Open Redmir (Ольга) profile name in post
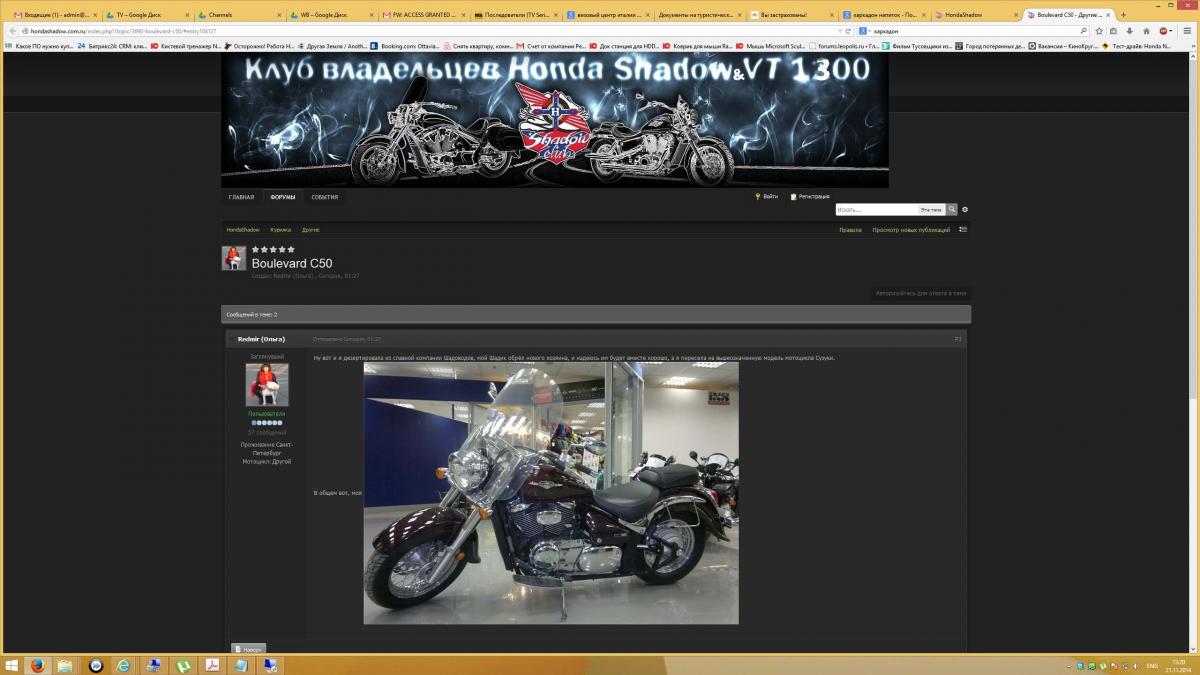The height and width of the screenshot is (675, 1200). point(261,339)
